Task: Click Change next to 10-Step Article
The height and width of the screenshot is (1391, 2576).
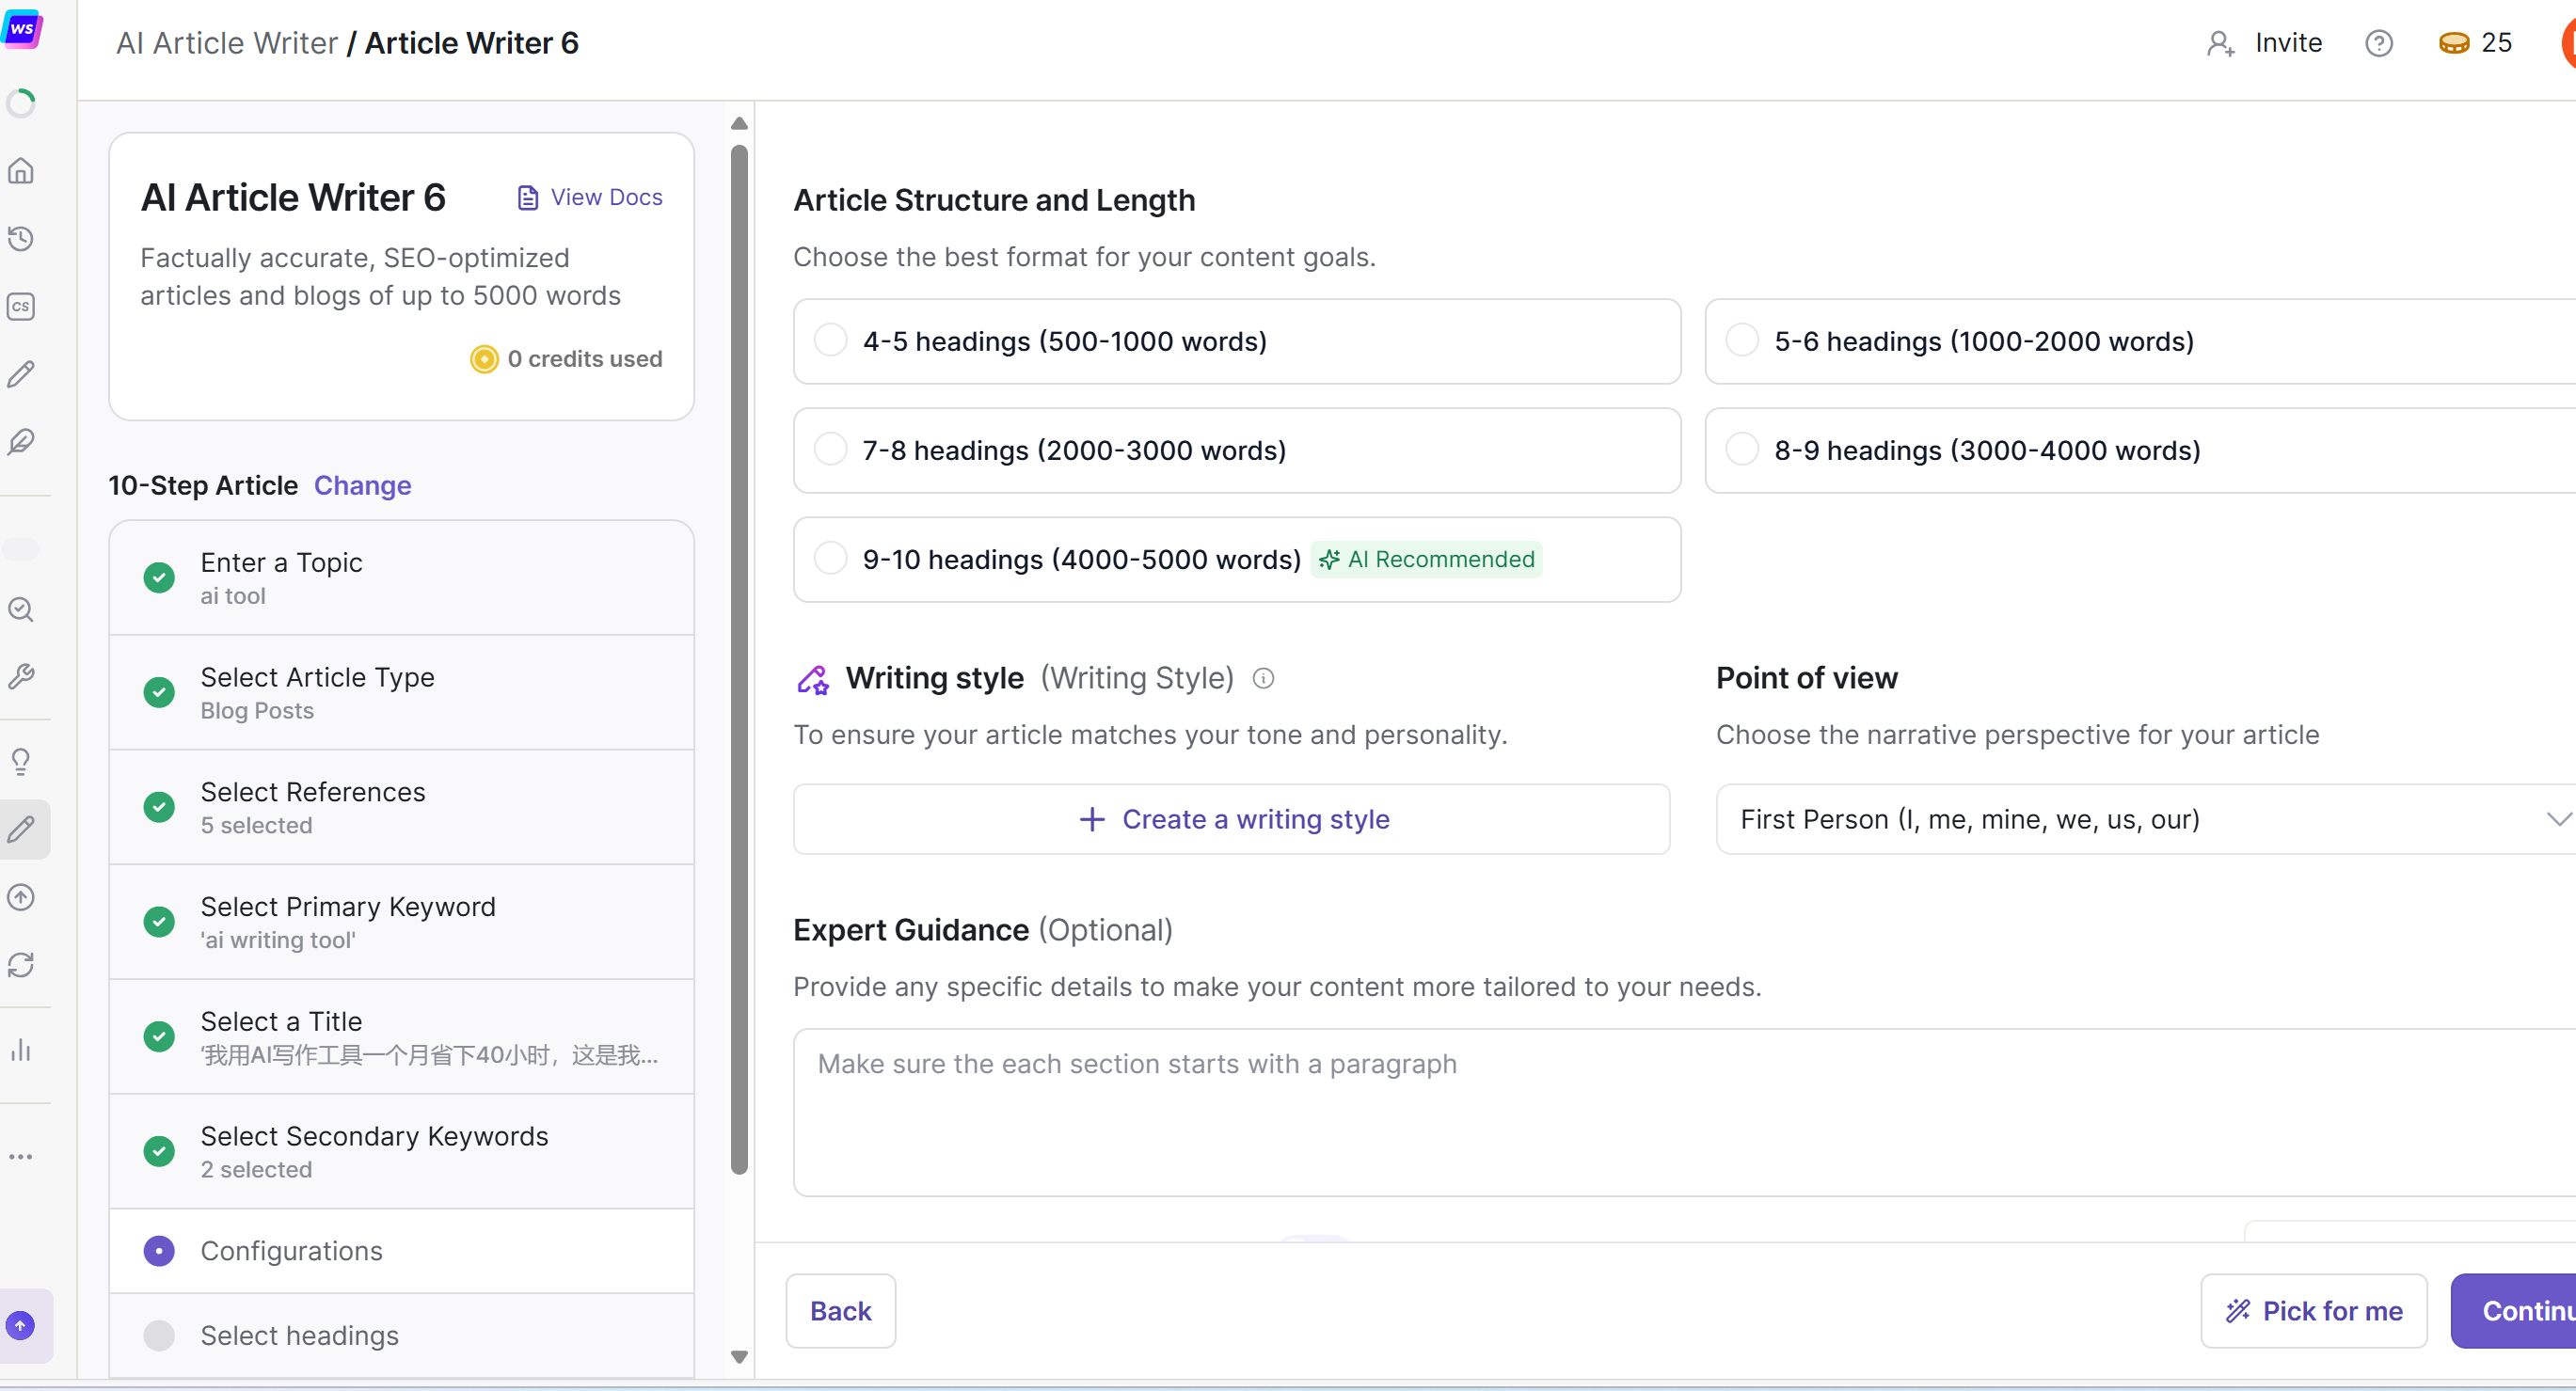Action: point(362,485)
